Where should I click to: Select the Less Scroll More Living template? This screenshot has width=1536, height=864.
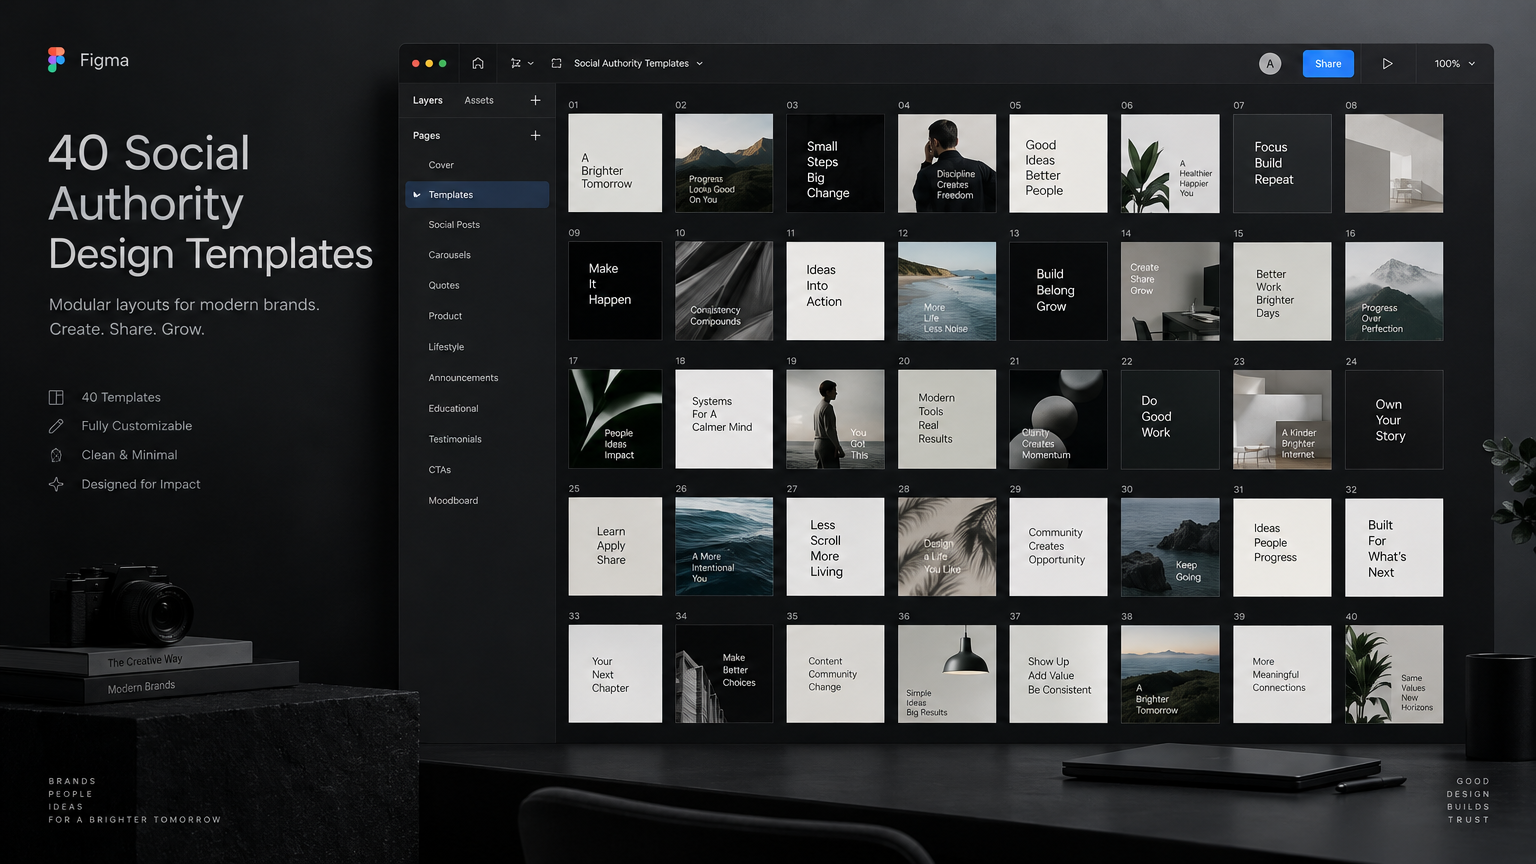click(835, 546)
